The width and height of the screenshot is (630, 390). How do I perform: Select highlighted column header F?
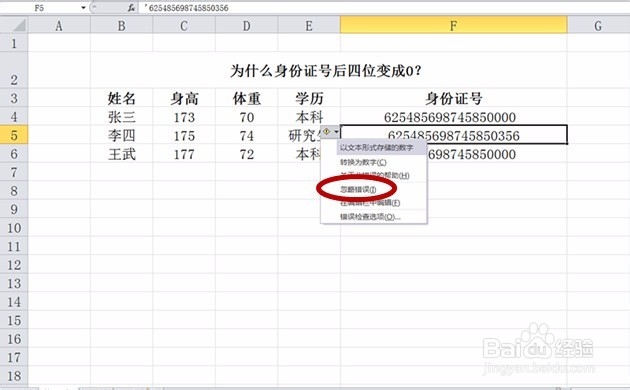[454, 25]
